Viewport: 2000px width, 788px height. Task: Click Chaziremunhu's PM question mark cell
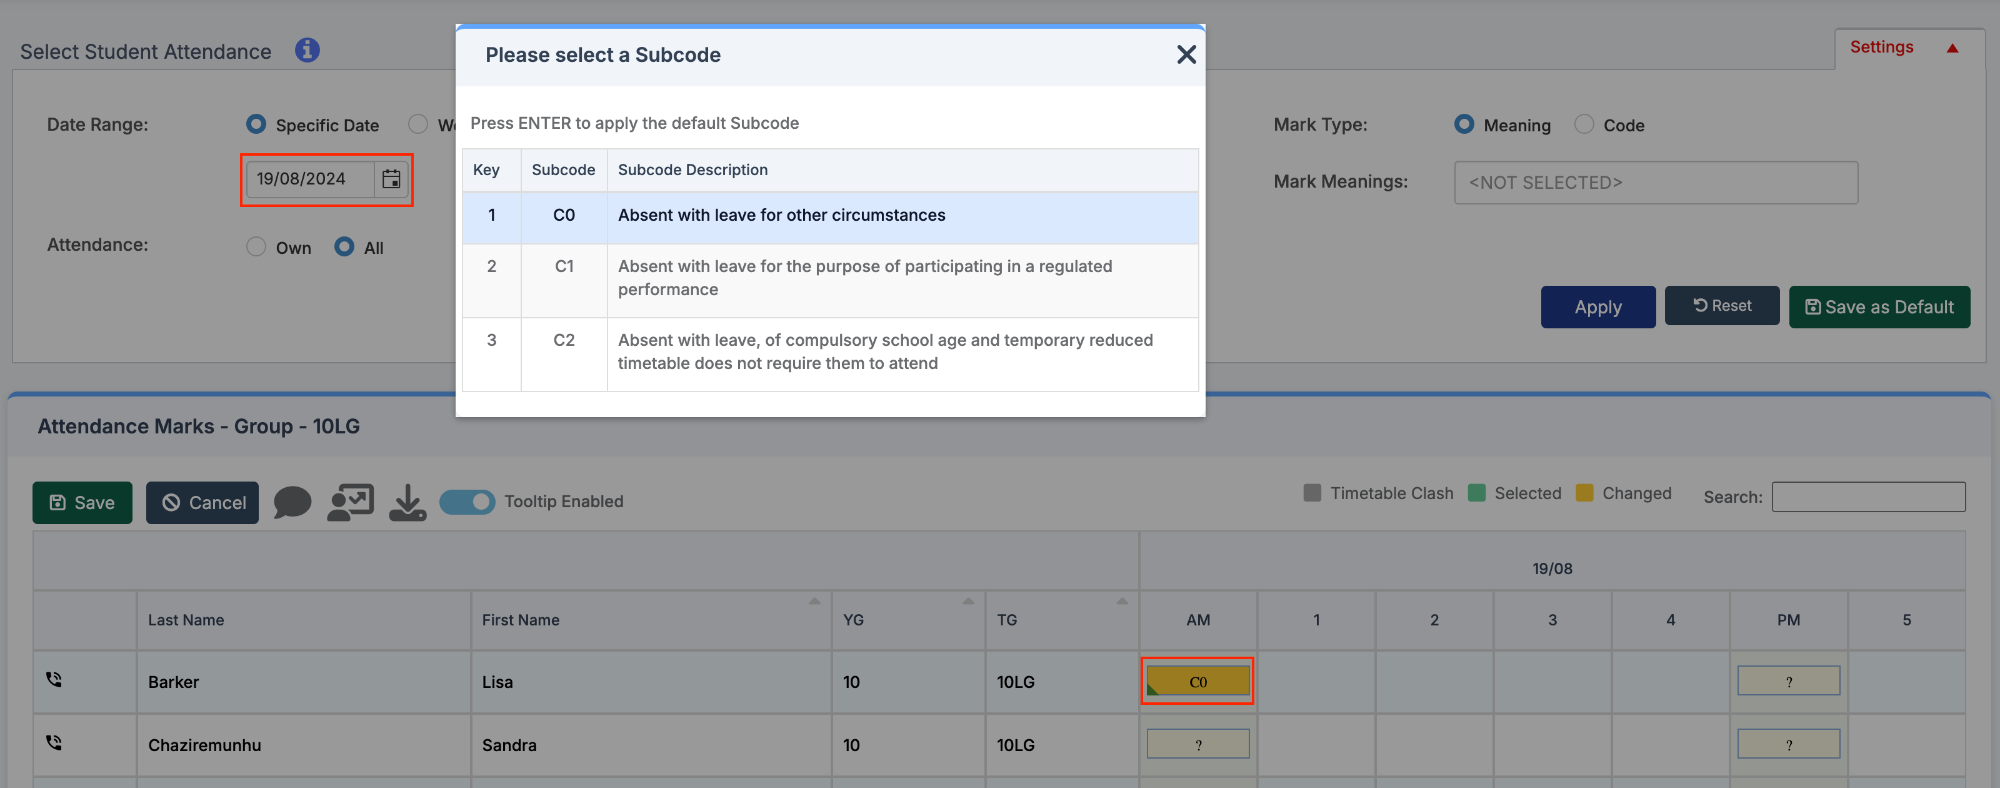click(x=1789, y=745)
